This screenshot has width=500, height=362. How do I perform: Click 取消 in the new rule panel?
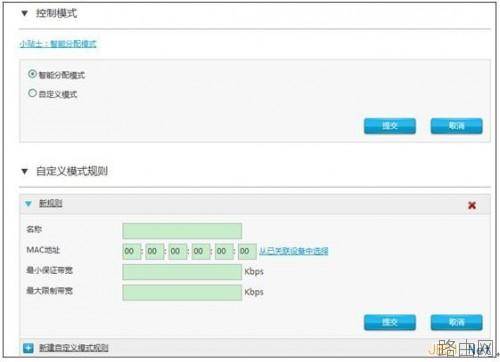click(456, 322)
